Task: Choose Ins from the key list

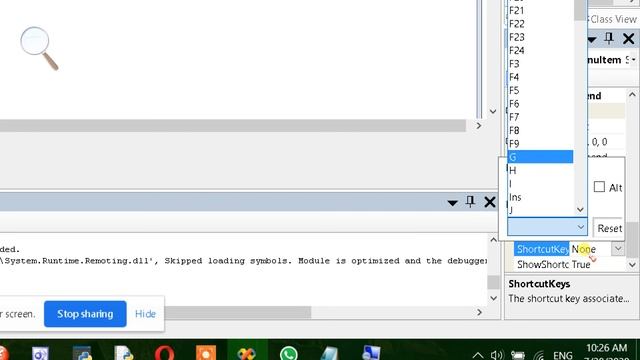Action: pos(540,197)
